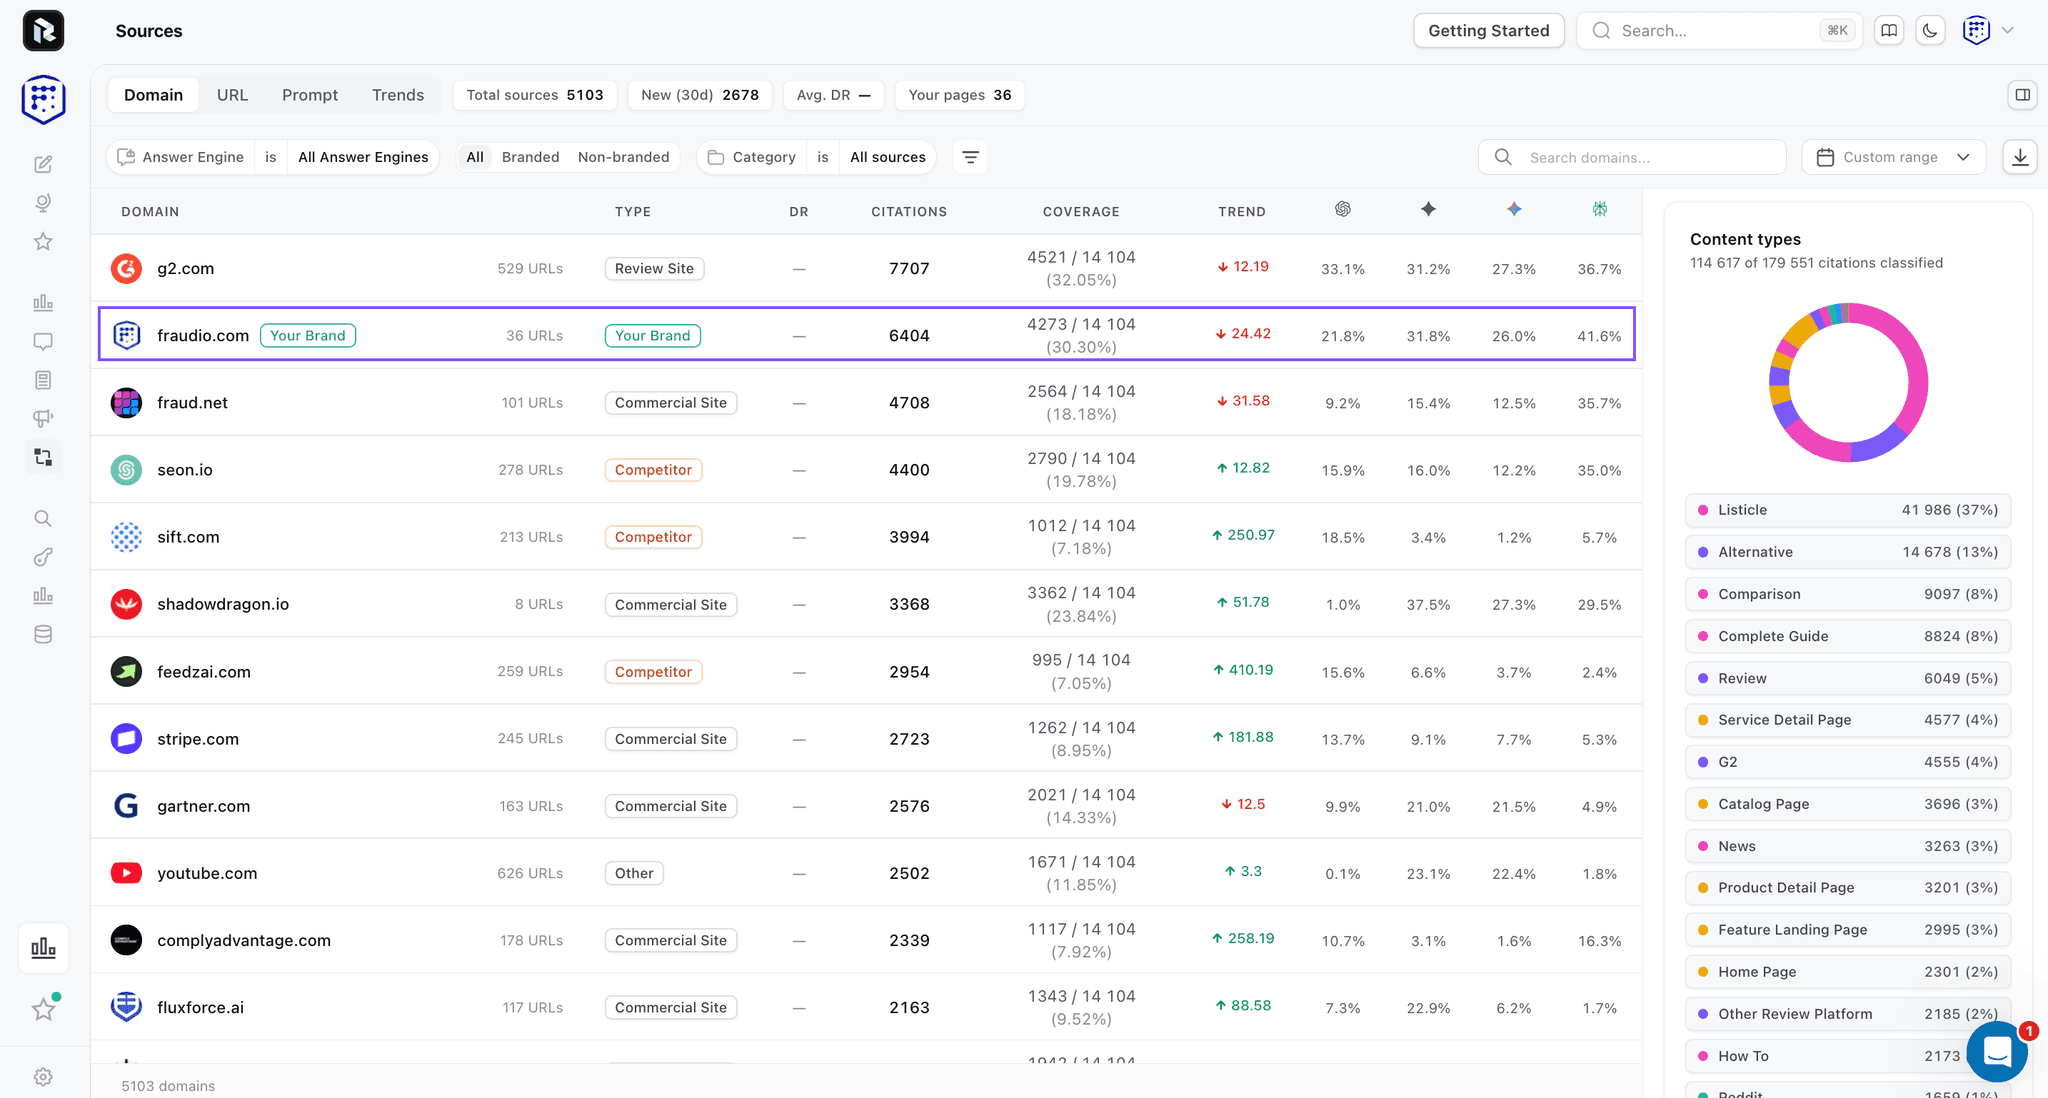Switch to the Trends tab
This screenshot has width=2048, height=1098.
click(398, 95)
